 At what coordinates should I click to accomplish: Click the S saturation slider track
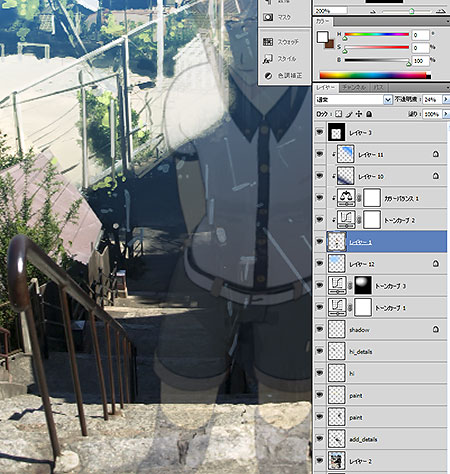tap(377, 47)
